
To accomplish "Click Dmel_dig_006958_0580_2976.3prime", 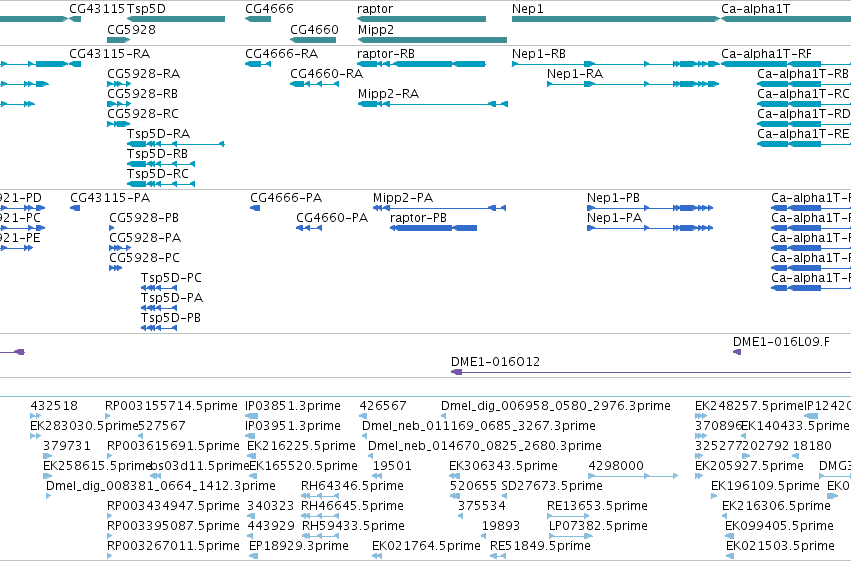I will (x=556, y=406).
